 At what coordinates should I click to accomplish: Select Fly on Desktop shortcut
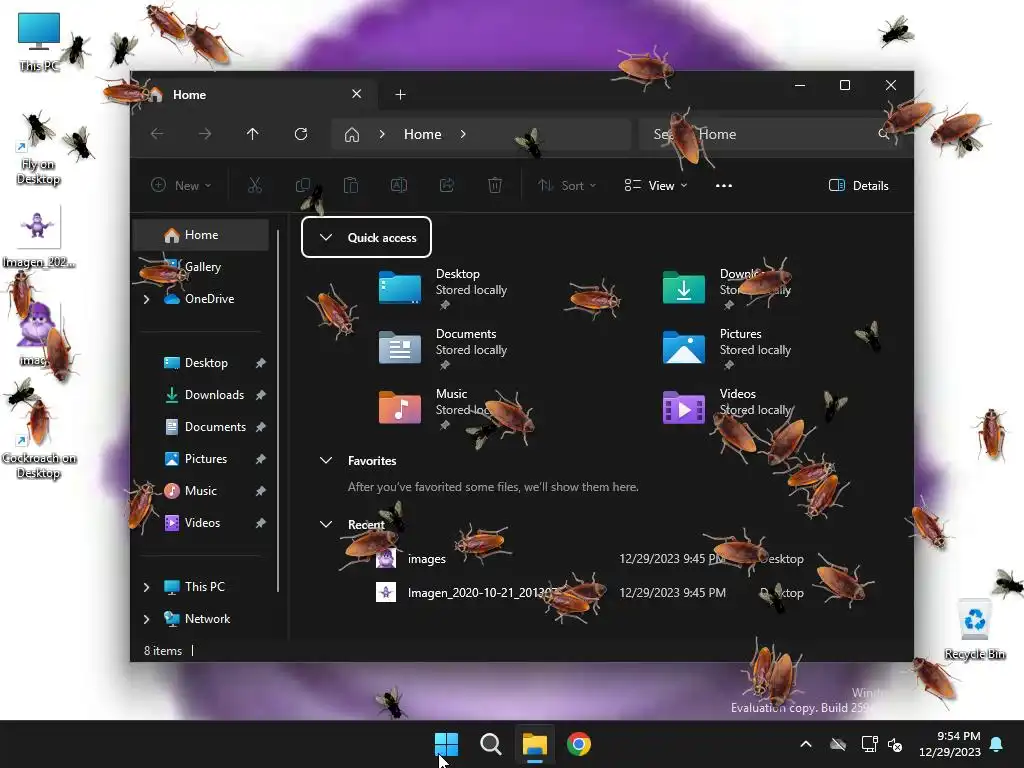(38, 149)
